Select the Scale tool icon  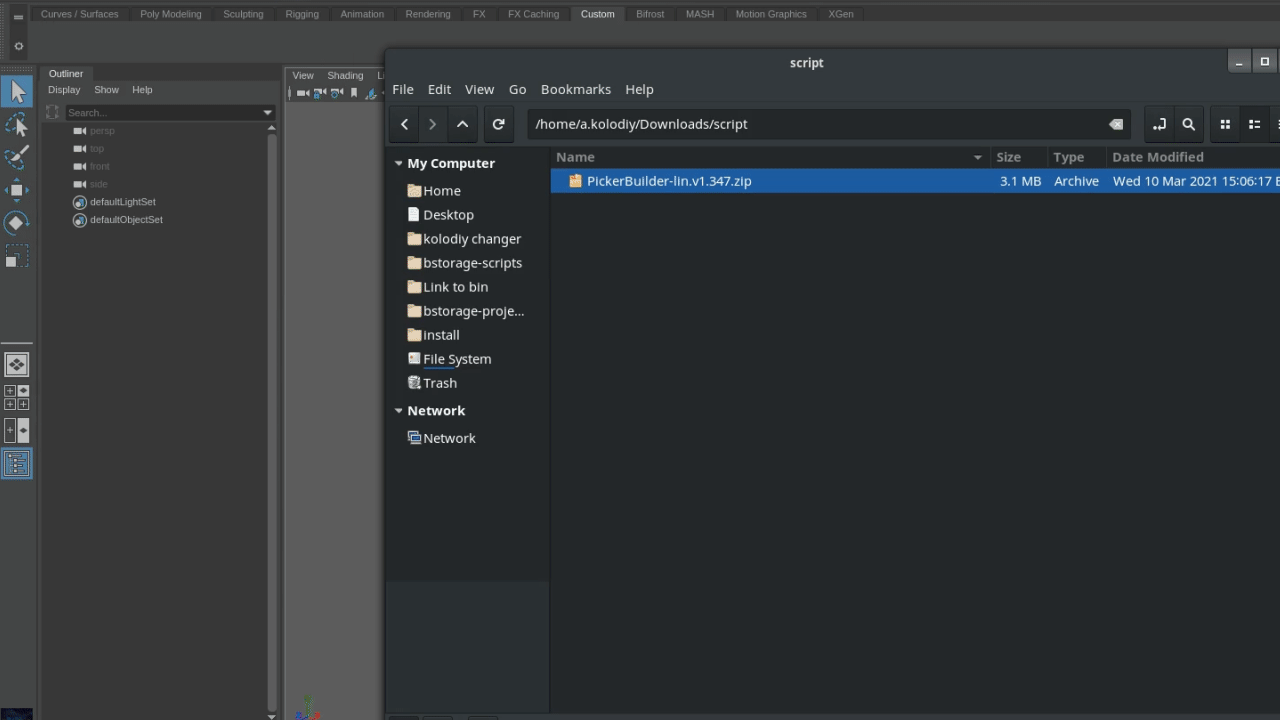17,257
